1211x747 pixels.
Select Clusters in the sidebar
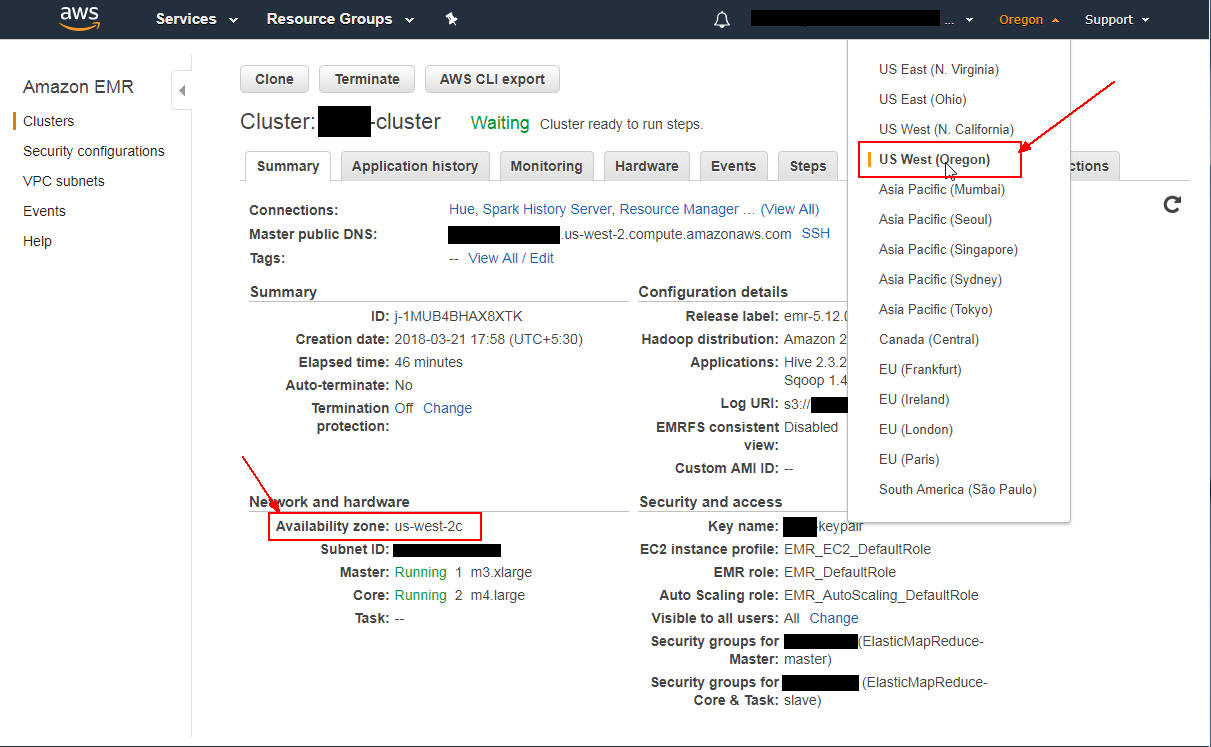coord(47,120)
